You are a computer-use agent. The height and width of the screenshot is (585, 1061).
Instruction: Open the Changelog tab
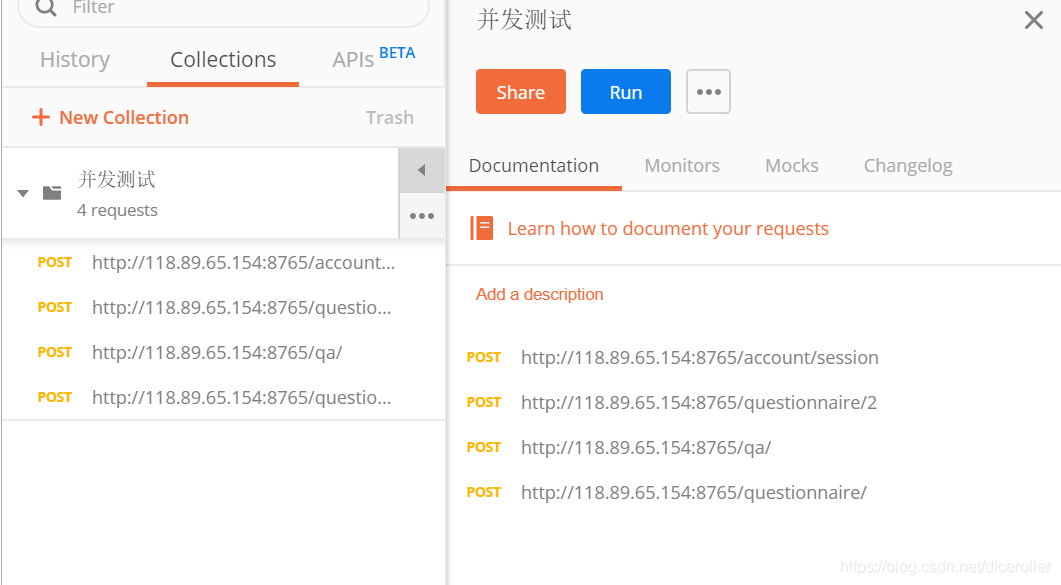pos(908,166)
